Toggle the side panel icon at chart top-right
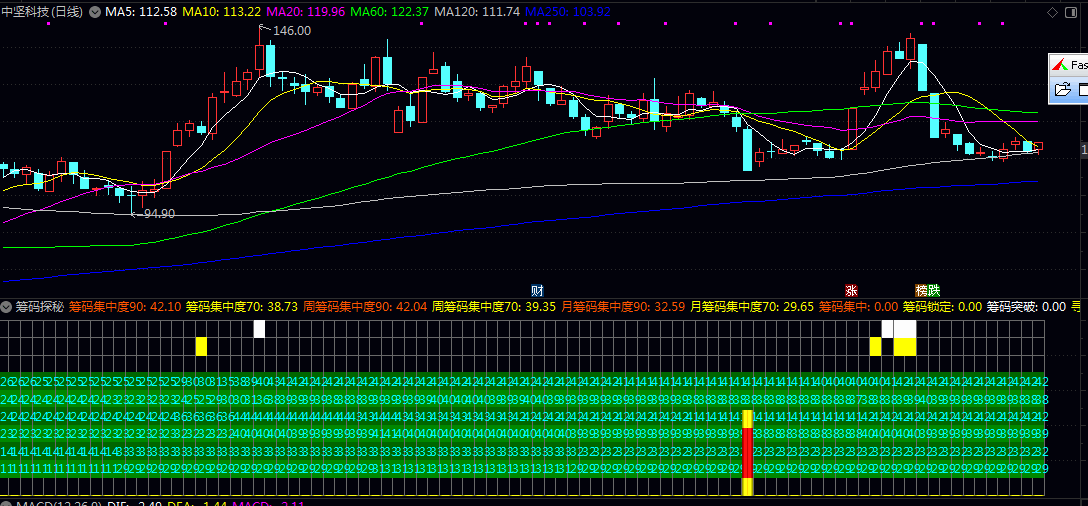Image resolution: width=1088 pixels, height=506 pixels. pyautogui.click(x=1073, y=12)
